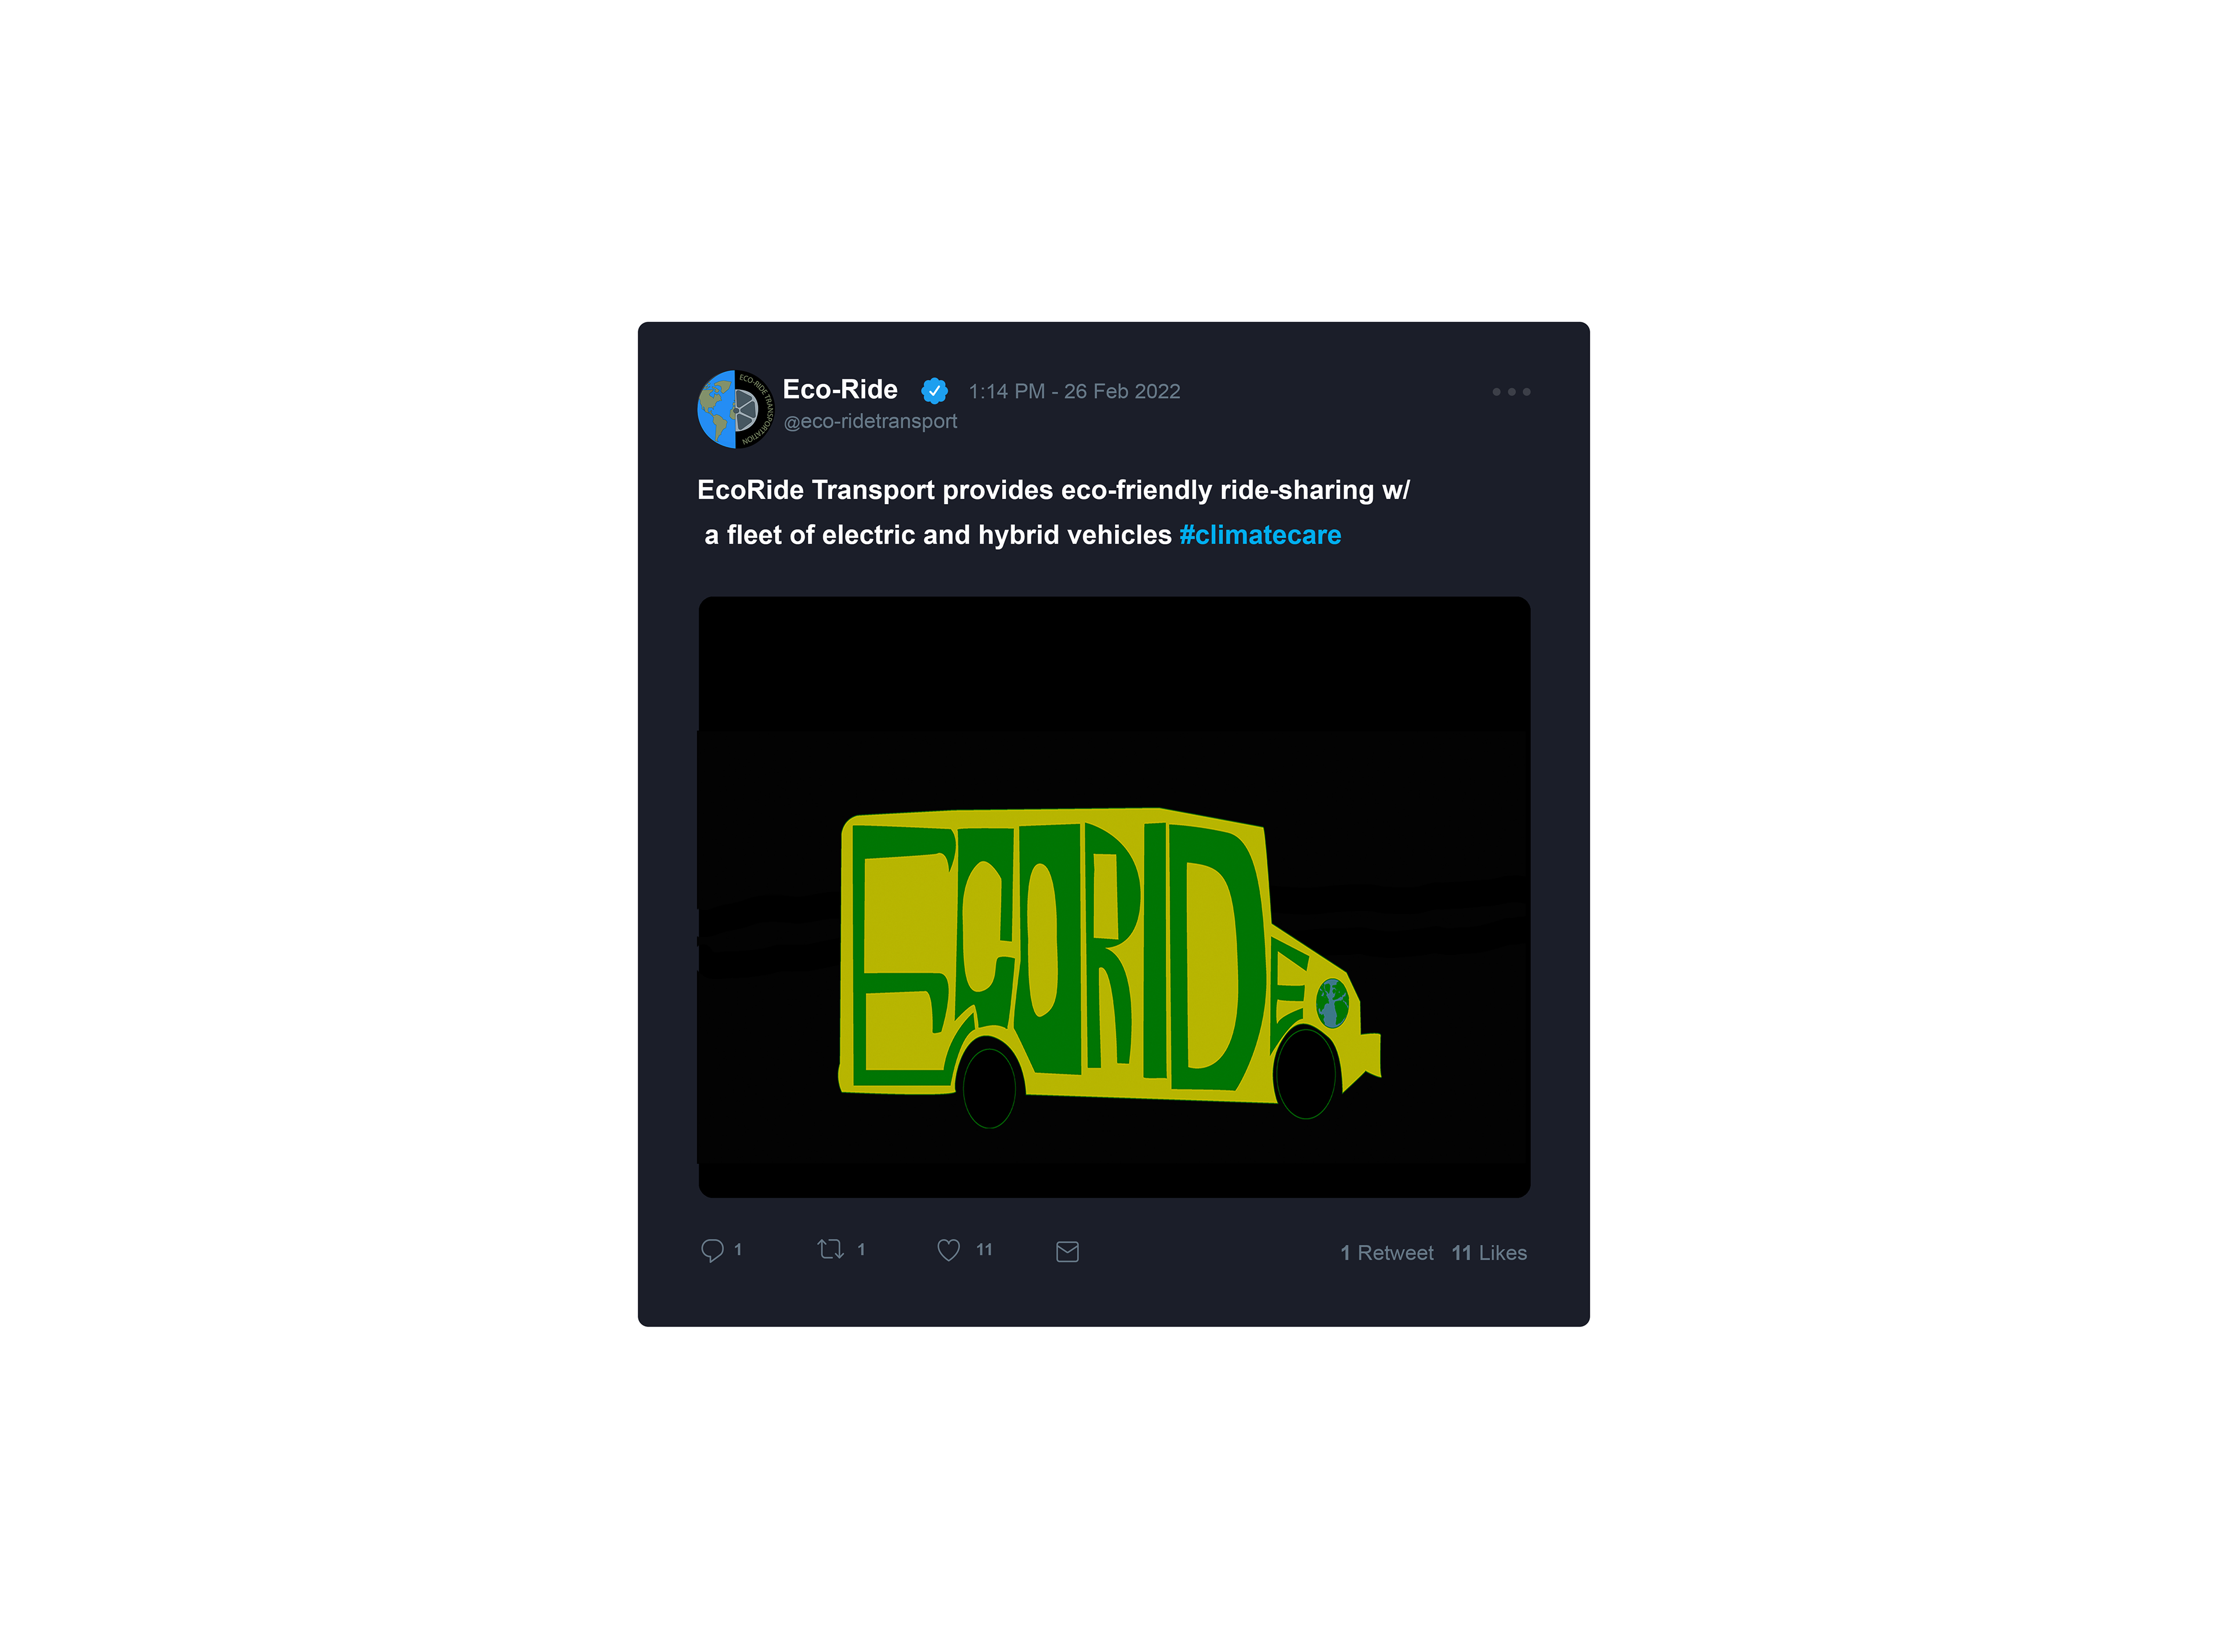Click the reply speech bubble icon
The height and width of the screenshot is (1652, 2228).
[712, 1251]
